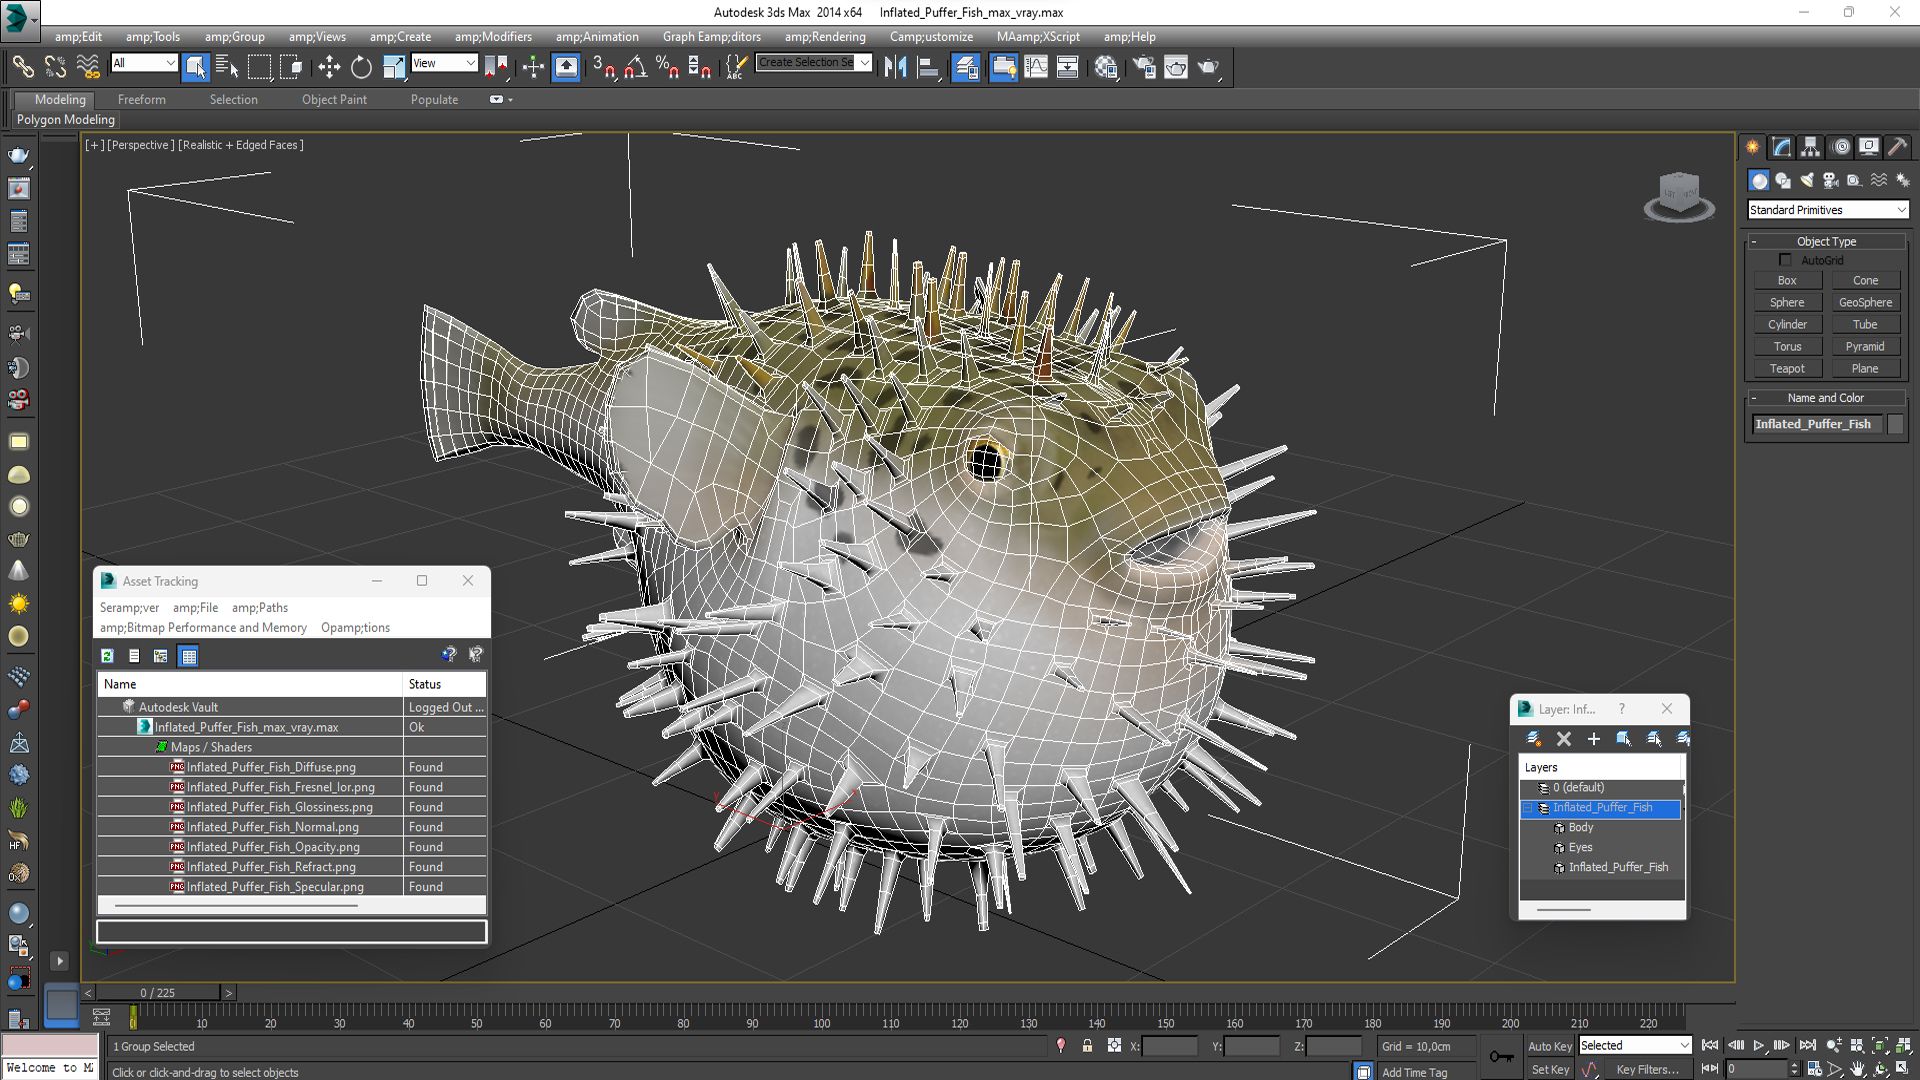Image resolution: width=1920 pixels, height=1080 pixels.
Task: Enable the AutoGrid checkbox
Action: click(1786, 260)
